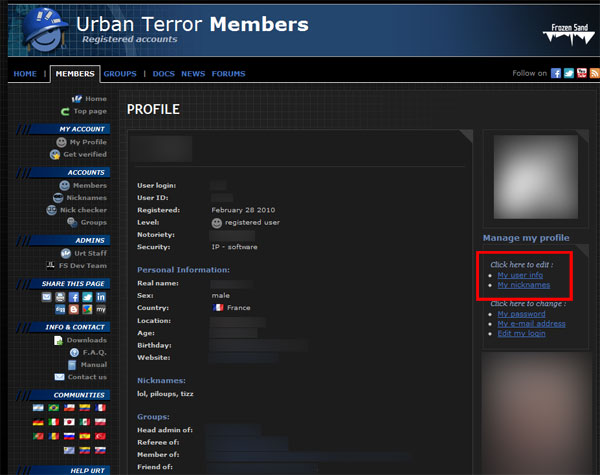
Task: Open Urt Staff under Admins
Action: click(84, 253)
